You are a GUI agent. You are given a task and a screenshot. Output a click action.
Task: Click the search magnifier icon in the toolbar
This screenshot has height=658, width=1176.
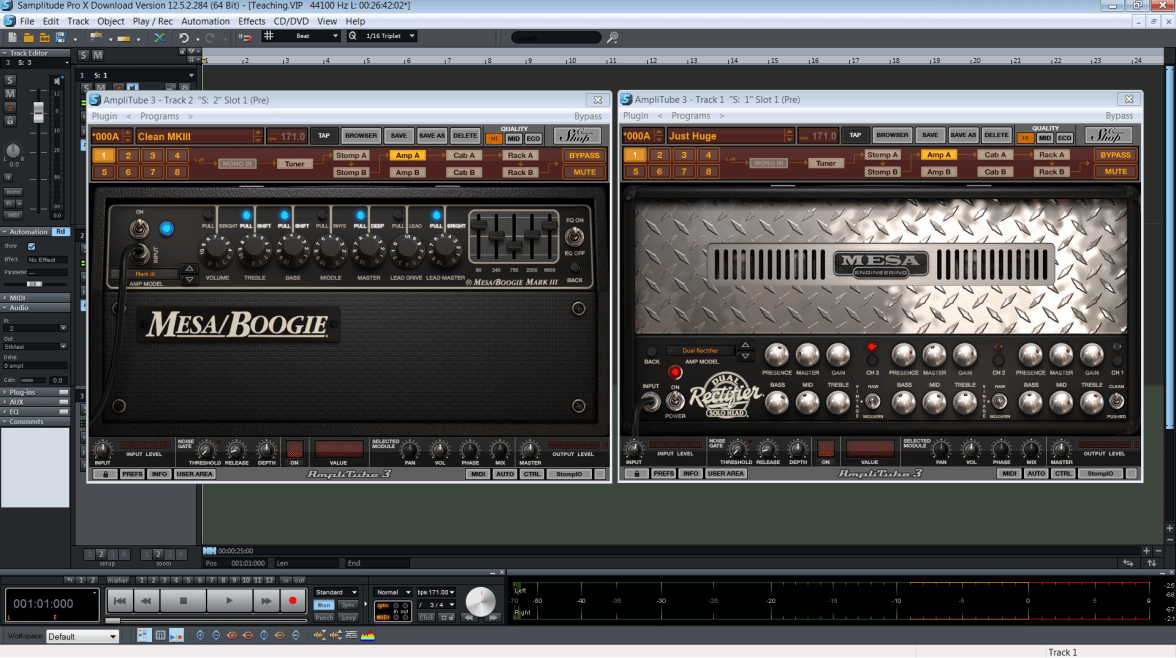612,38
